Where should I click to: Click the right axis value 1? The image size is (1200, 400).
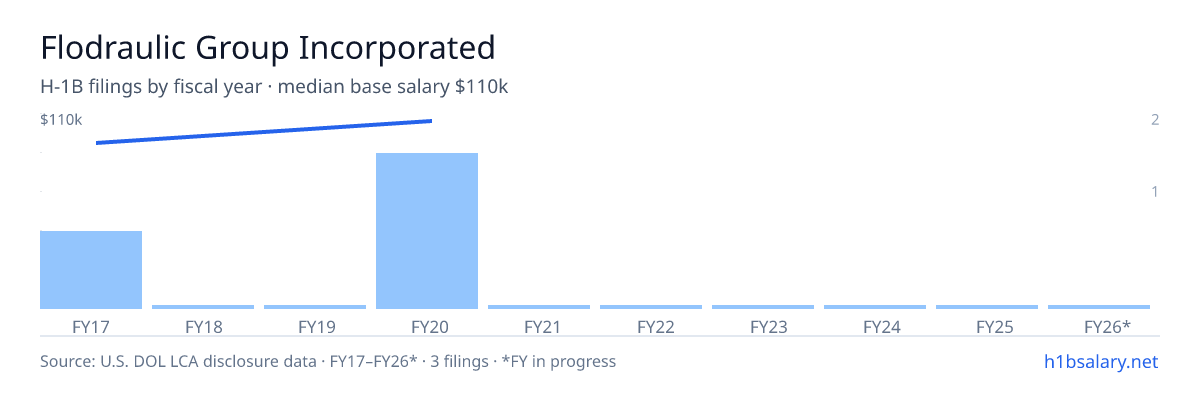point(1155,191)
